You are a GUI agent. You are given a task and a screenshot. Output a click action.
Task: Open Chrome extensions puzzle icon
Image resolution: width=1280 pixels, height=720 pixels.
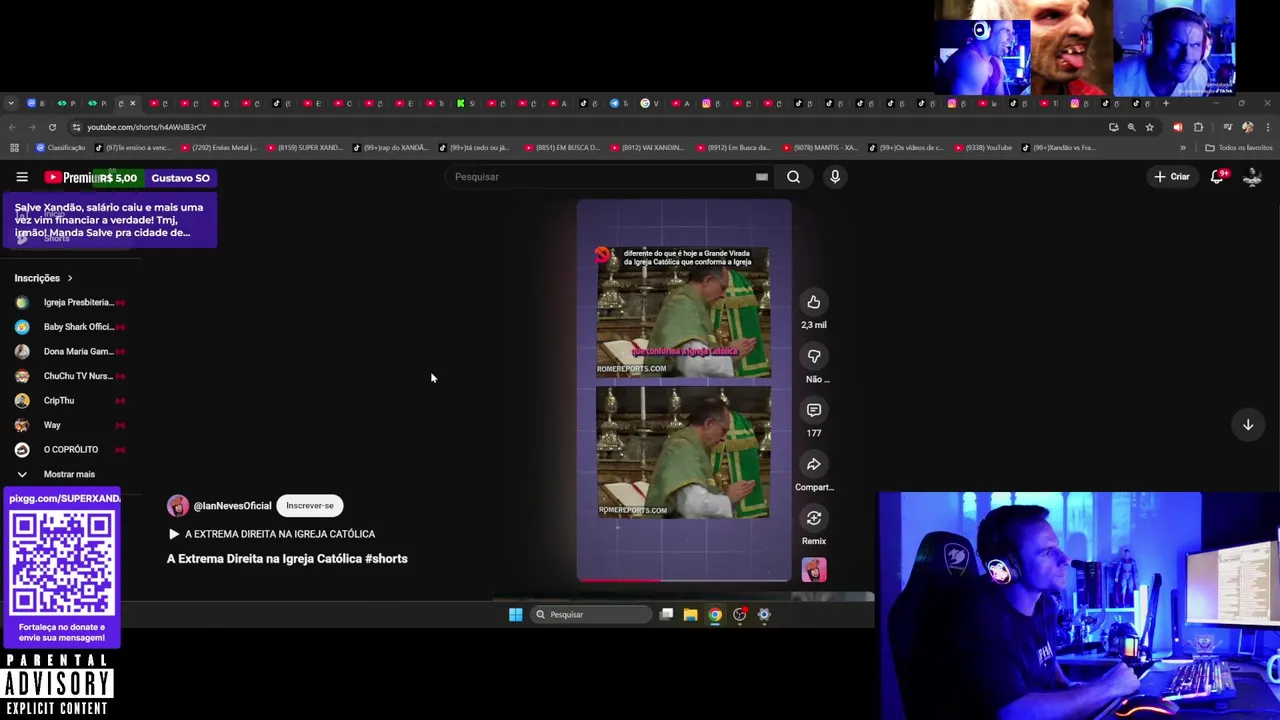pyautogui.click(x=1198, y=127)
